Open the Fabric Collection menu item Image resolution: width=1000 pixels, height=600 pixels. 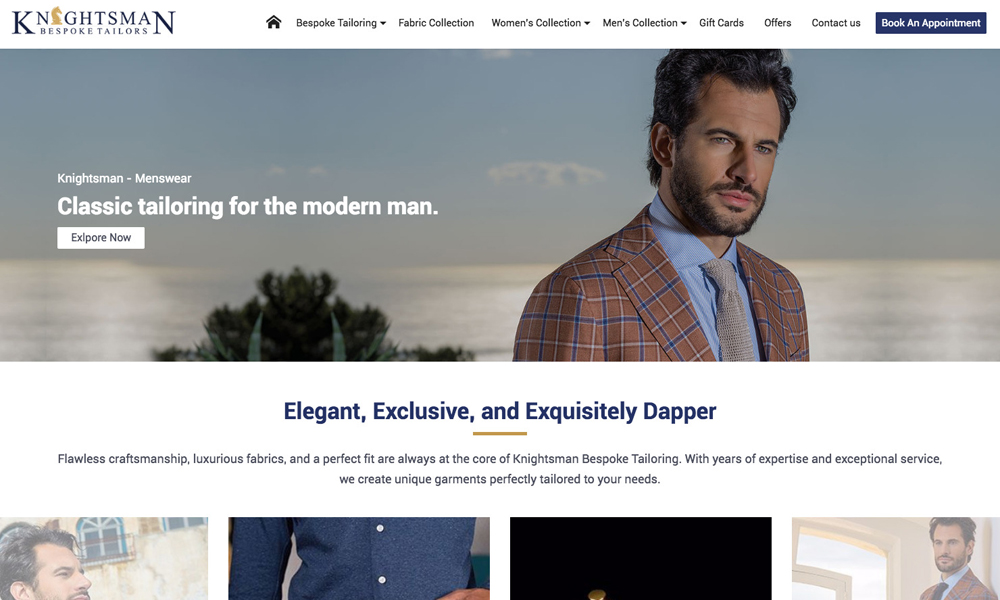(436, 23)
